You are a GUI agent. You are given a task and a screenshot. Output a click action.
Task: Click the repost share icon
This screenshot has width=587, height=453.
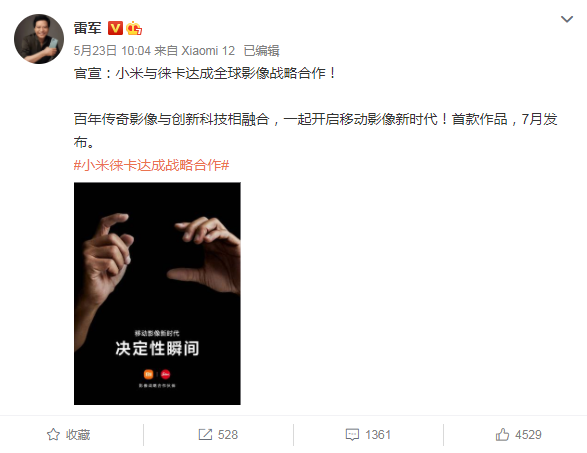[x=205, y=435]
